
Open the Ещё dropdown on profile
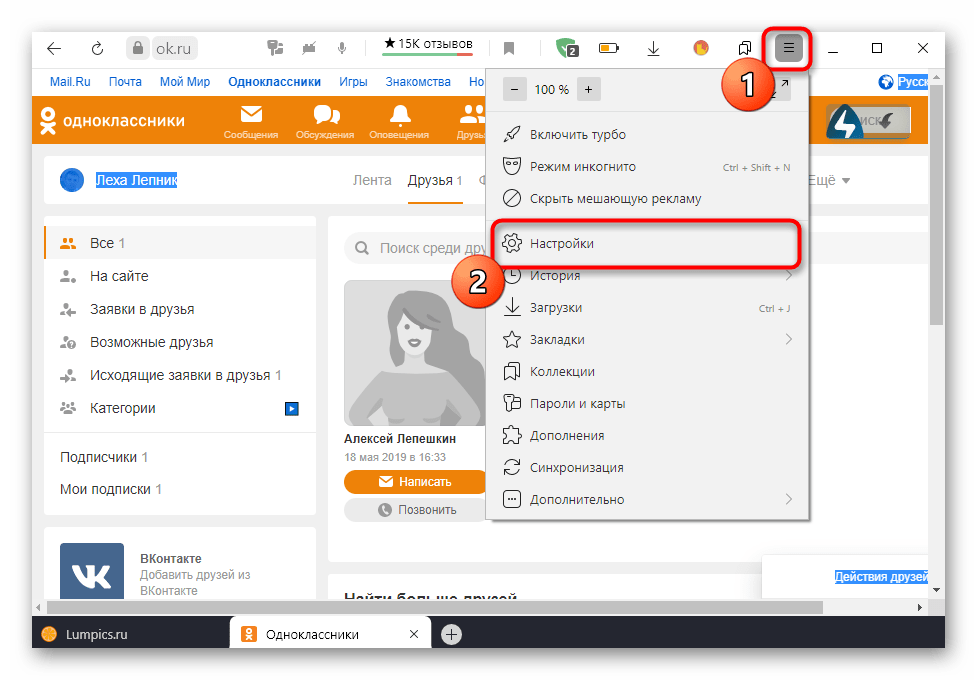tap(829, 181)
